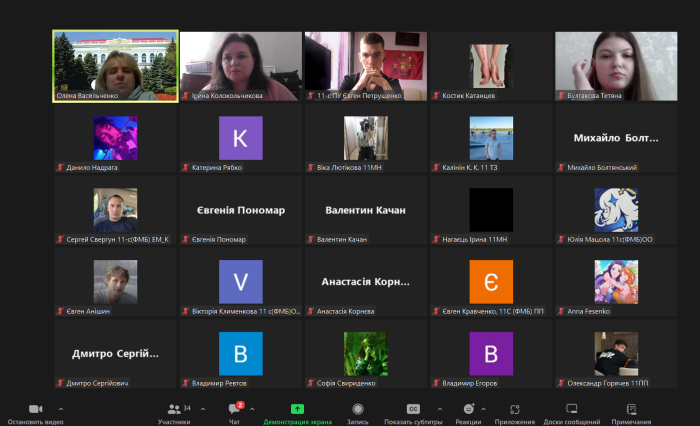Expand the arrow next to Чат
The image size is (700, 426).
[254, 409]
